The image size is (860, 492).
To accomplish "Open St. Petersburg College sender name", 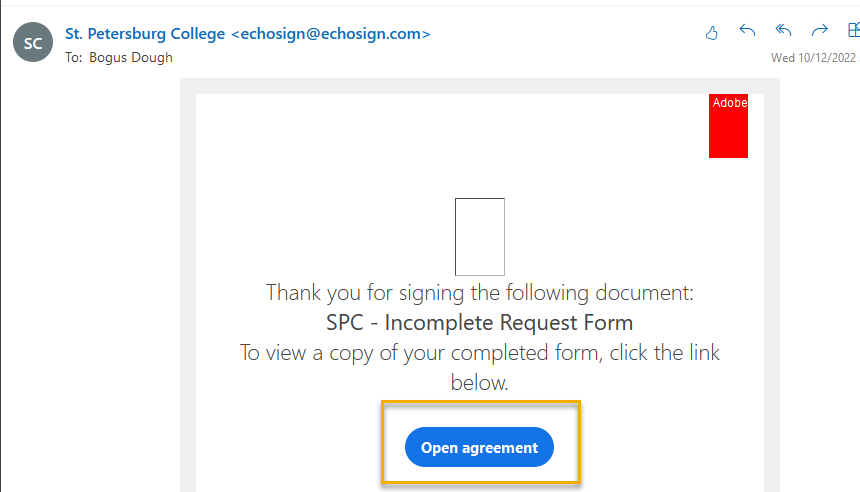I will [145, 34].
